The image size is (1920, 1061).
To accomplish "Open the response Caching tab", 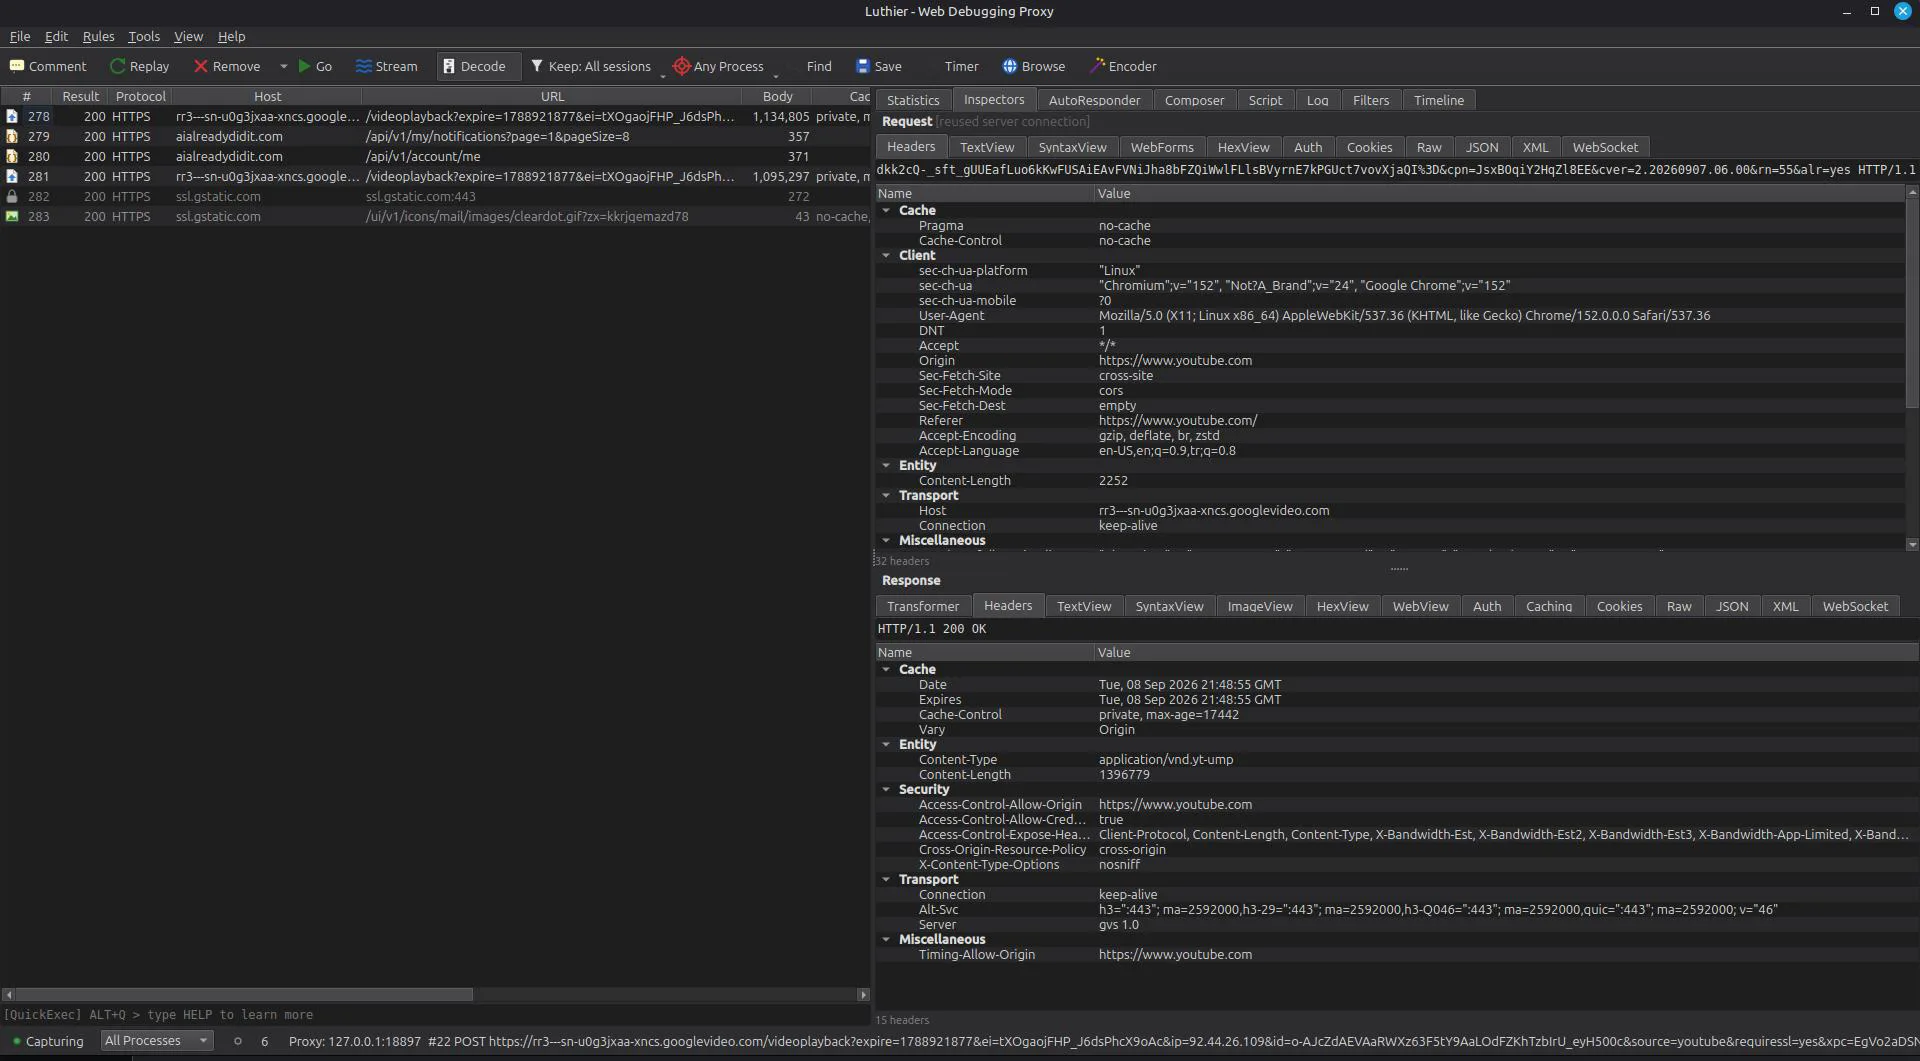I will [x=1549, y=606].
